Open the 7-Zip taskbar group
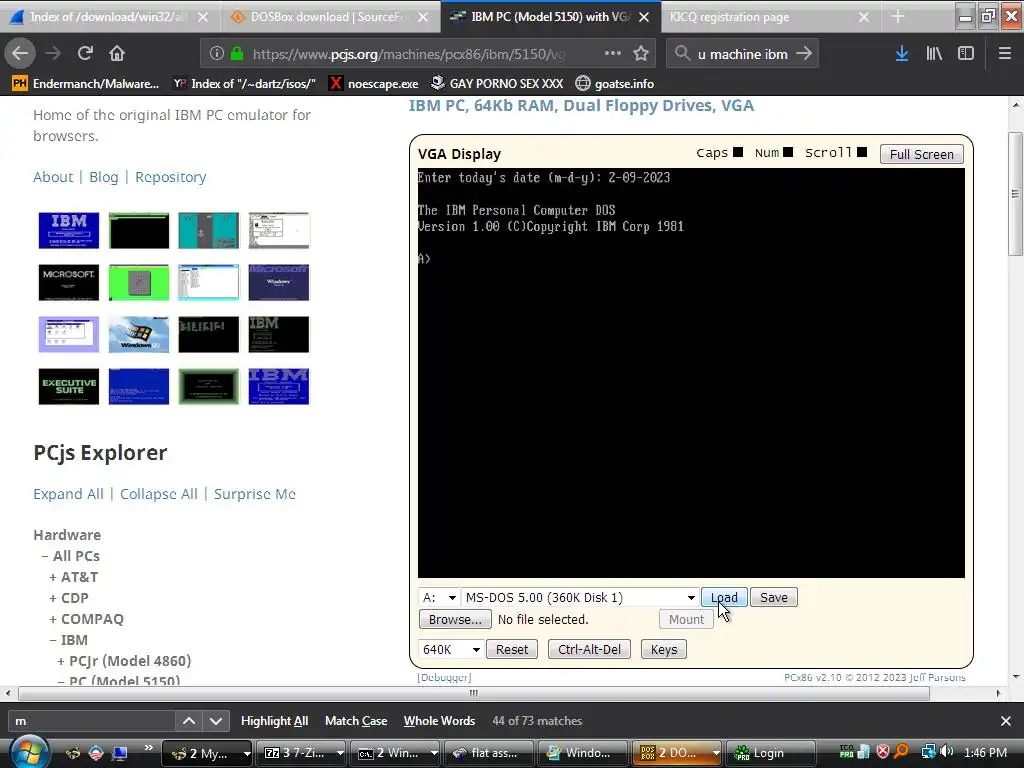Image resolution: width=1024 pixels, height=768 pixels. 302,753
